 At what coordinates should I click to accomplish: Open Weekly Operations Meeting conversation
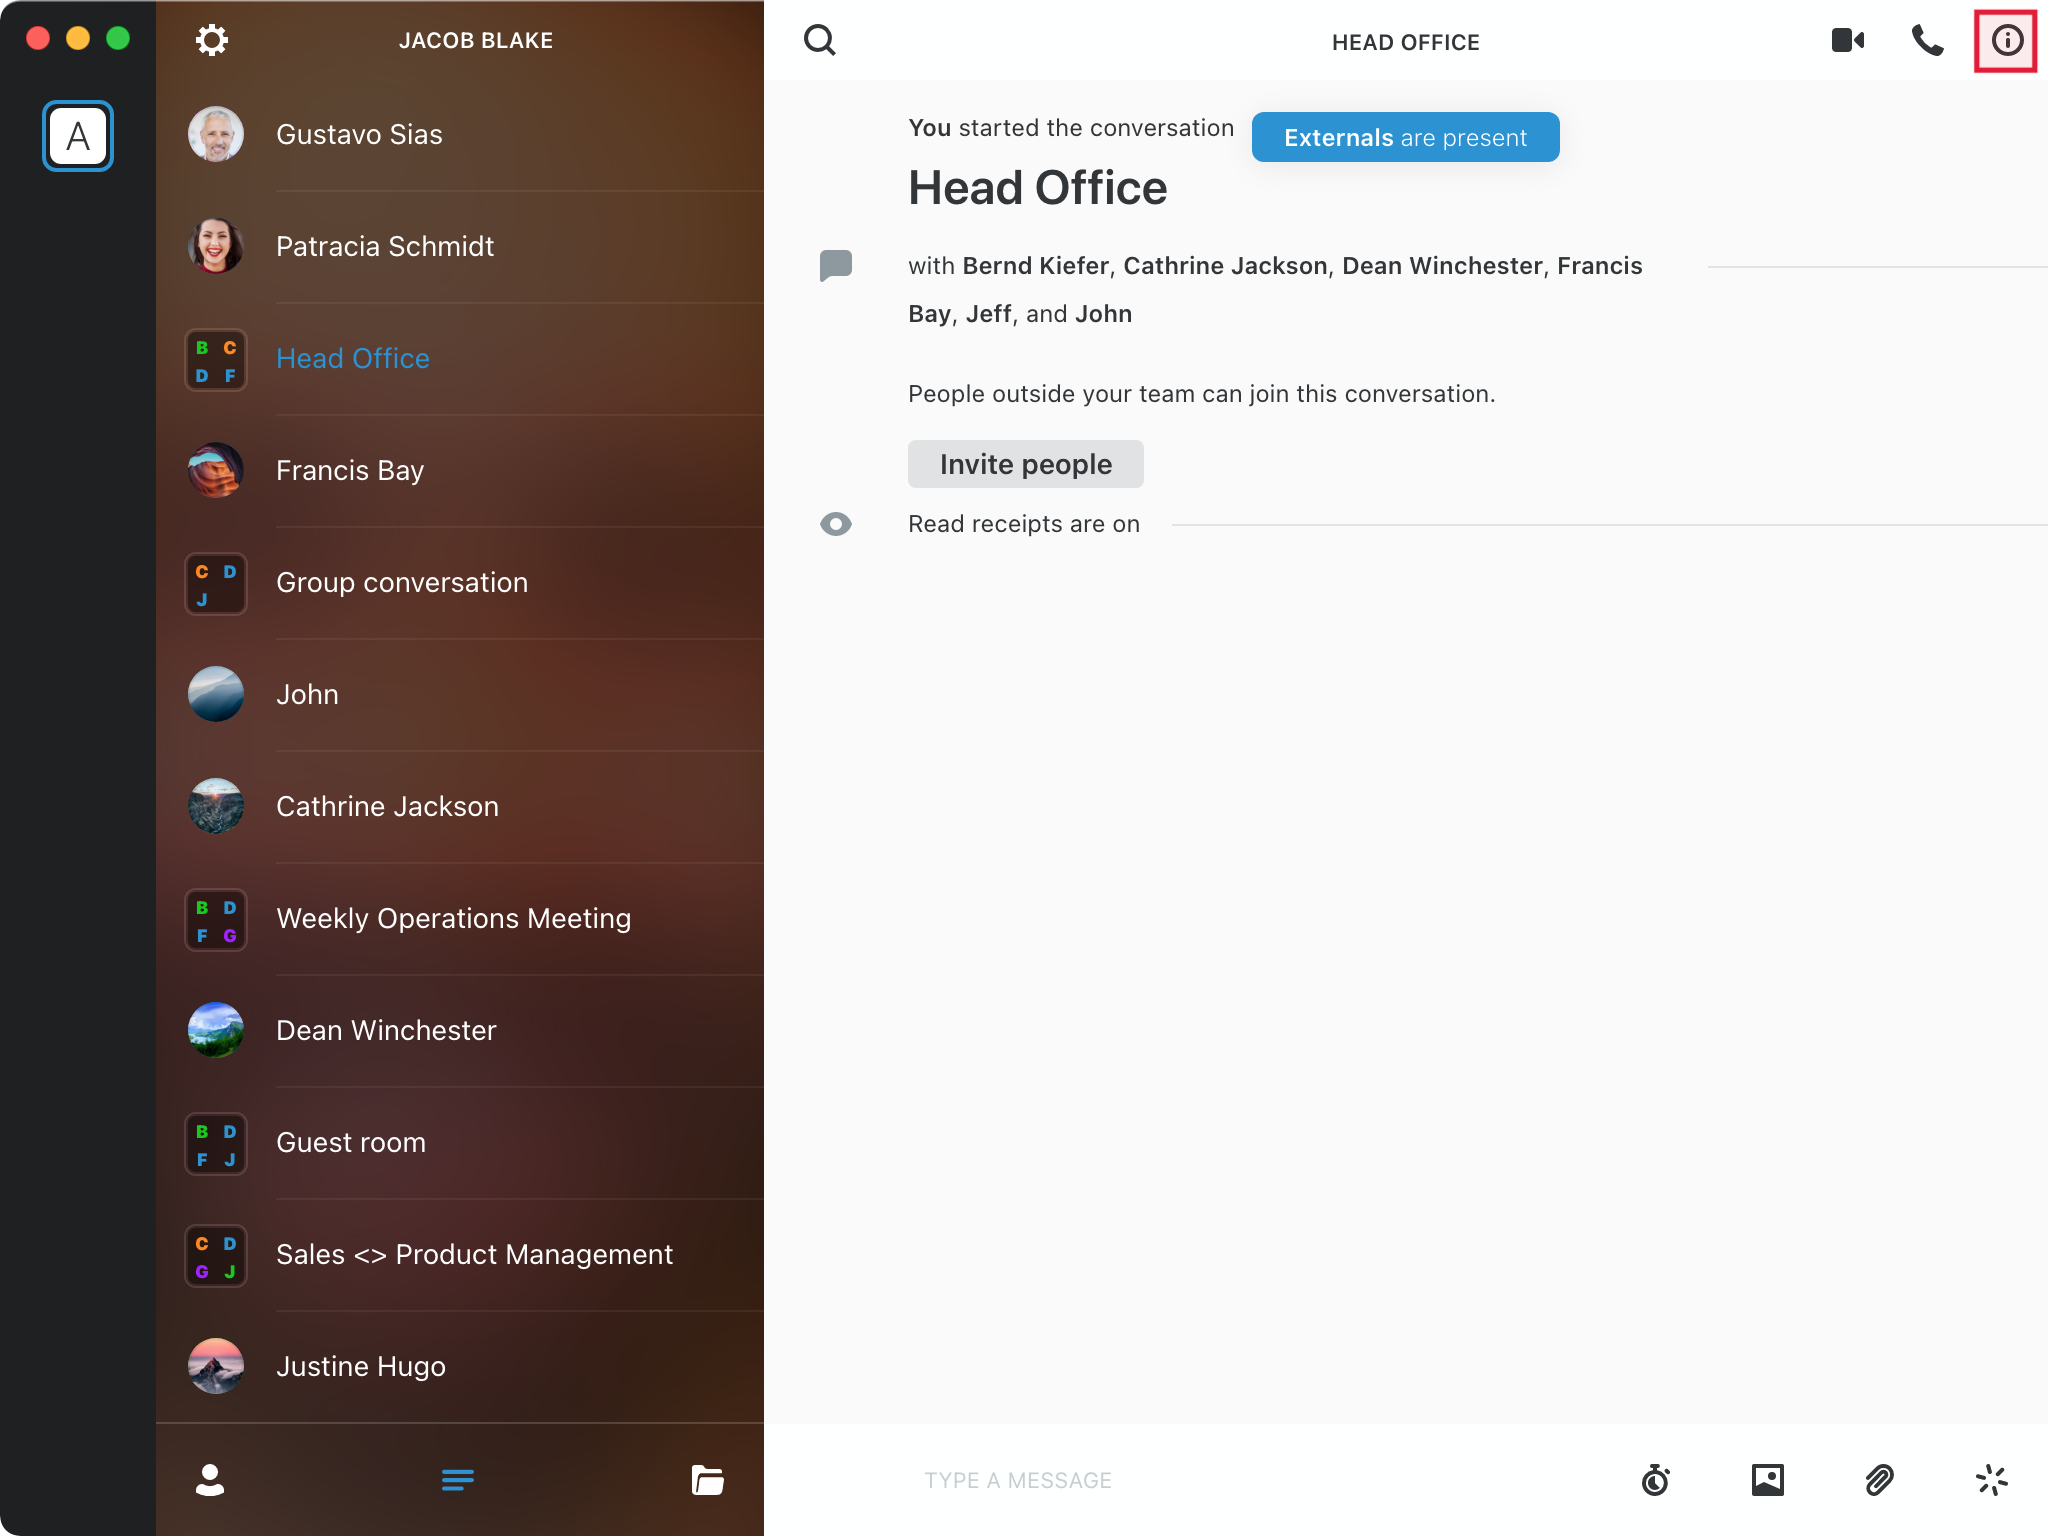pyautogui.click(x=460, y=919)
